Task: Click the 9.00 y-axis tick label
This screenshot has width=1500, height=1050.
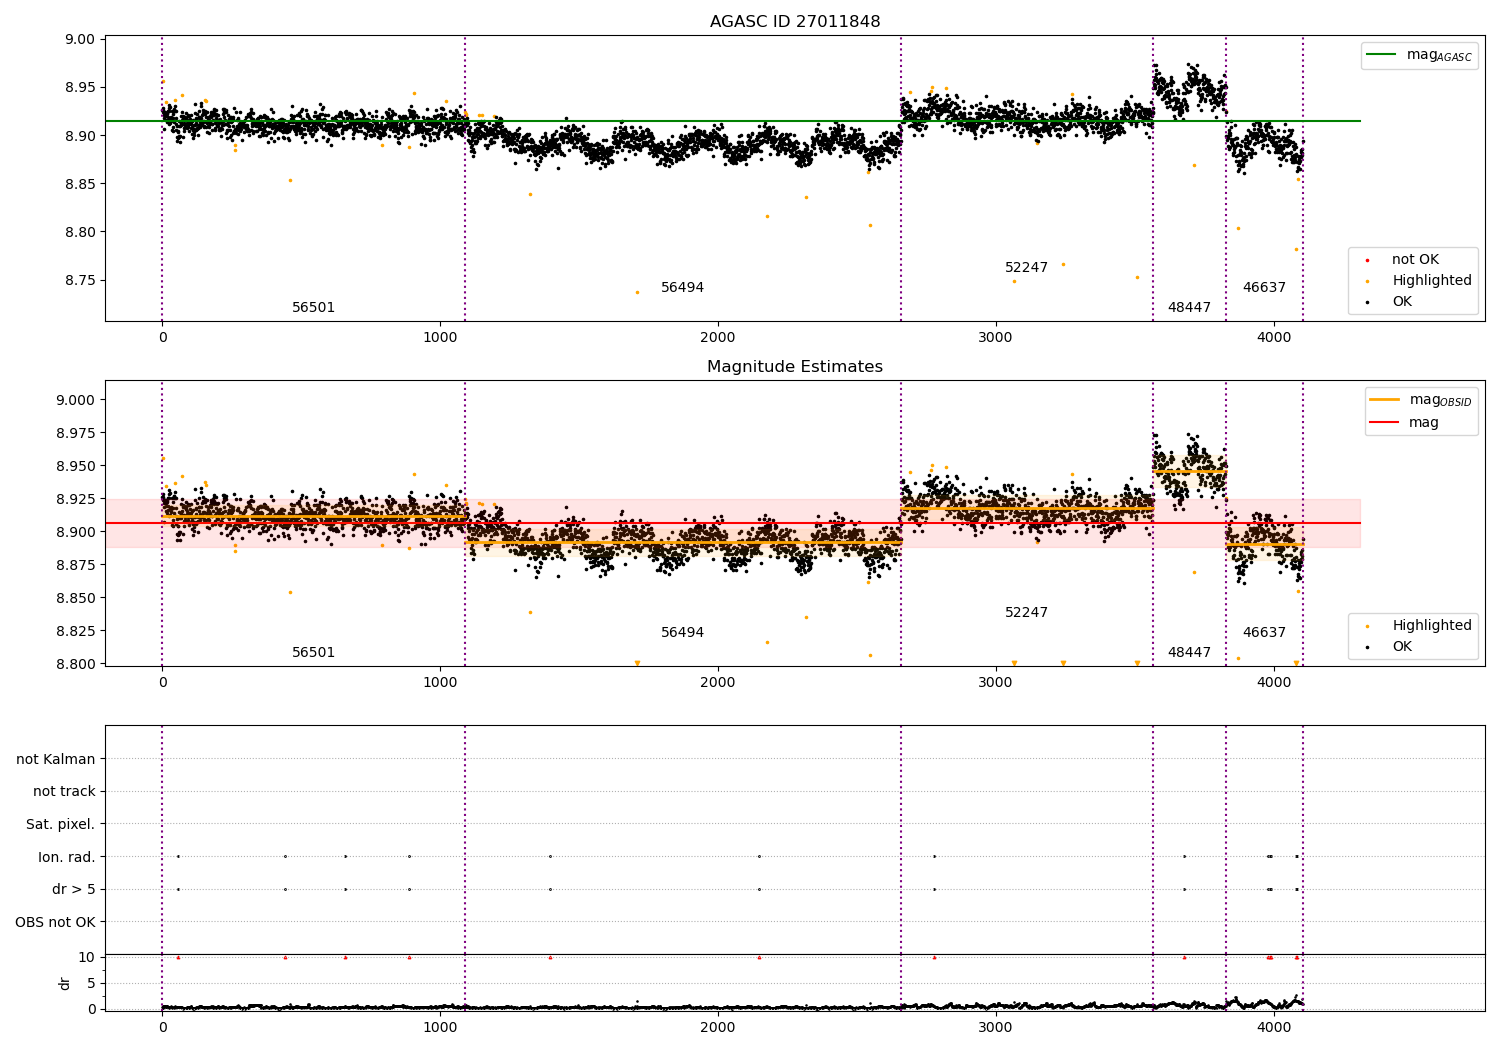Action: tap(80, 40)
